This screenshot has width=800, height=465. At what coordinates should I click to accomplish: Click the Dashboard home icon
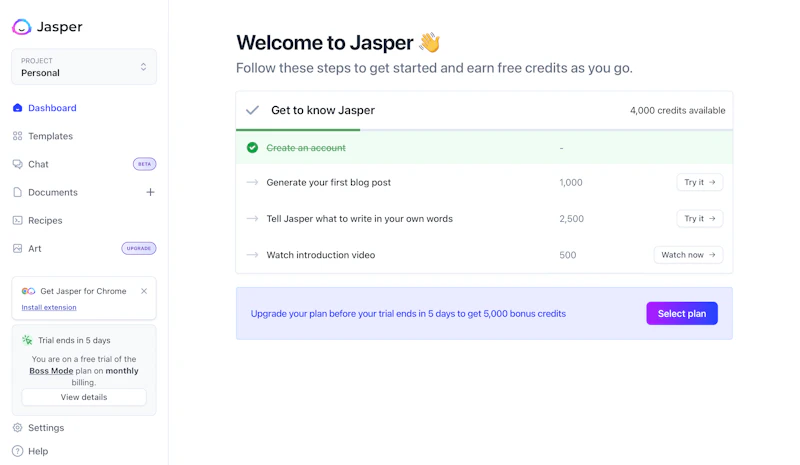[x=17, y=108]
